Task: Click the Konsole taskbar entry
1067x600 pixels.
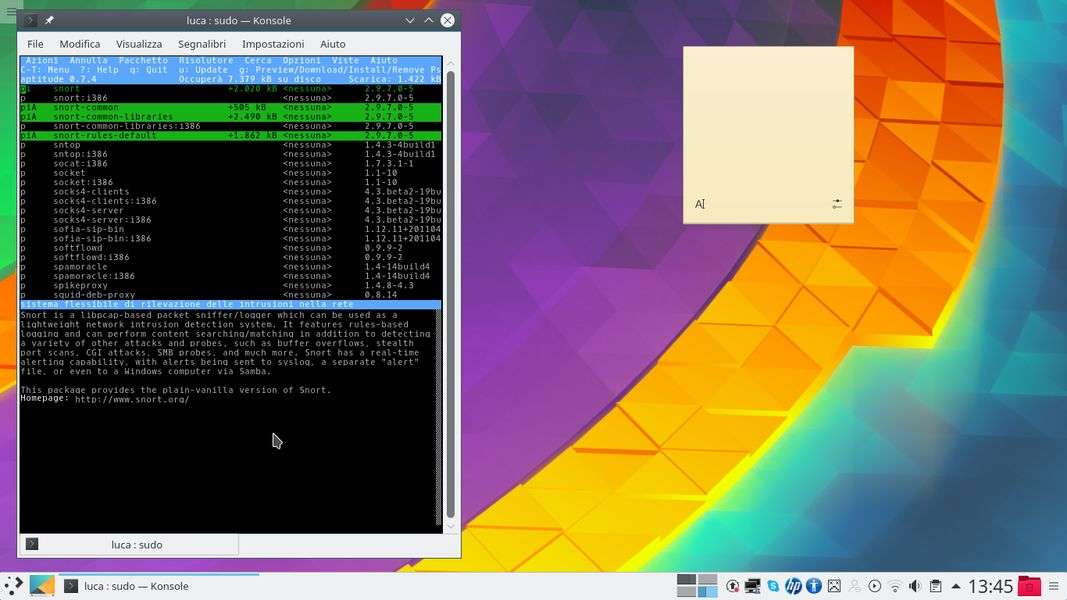Action: point(160,586)
